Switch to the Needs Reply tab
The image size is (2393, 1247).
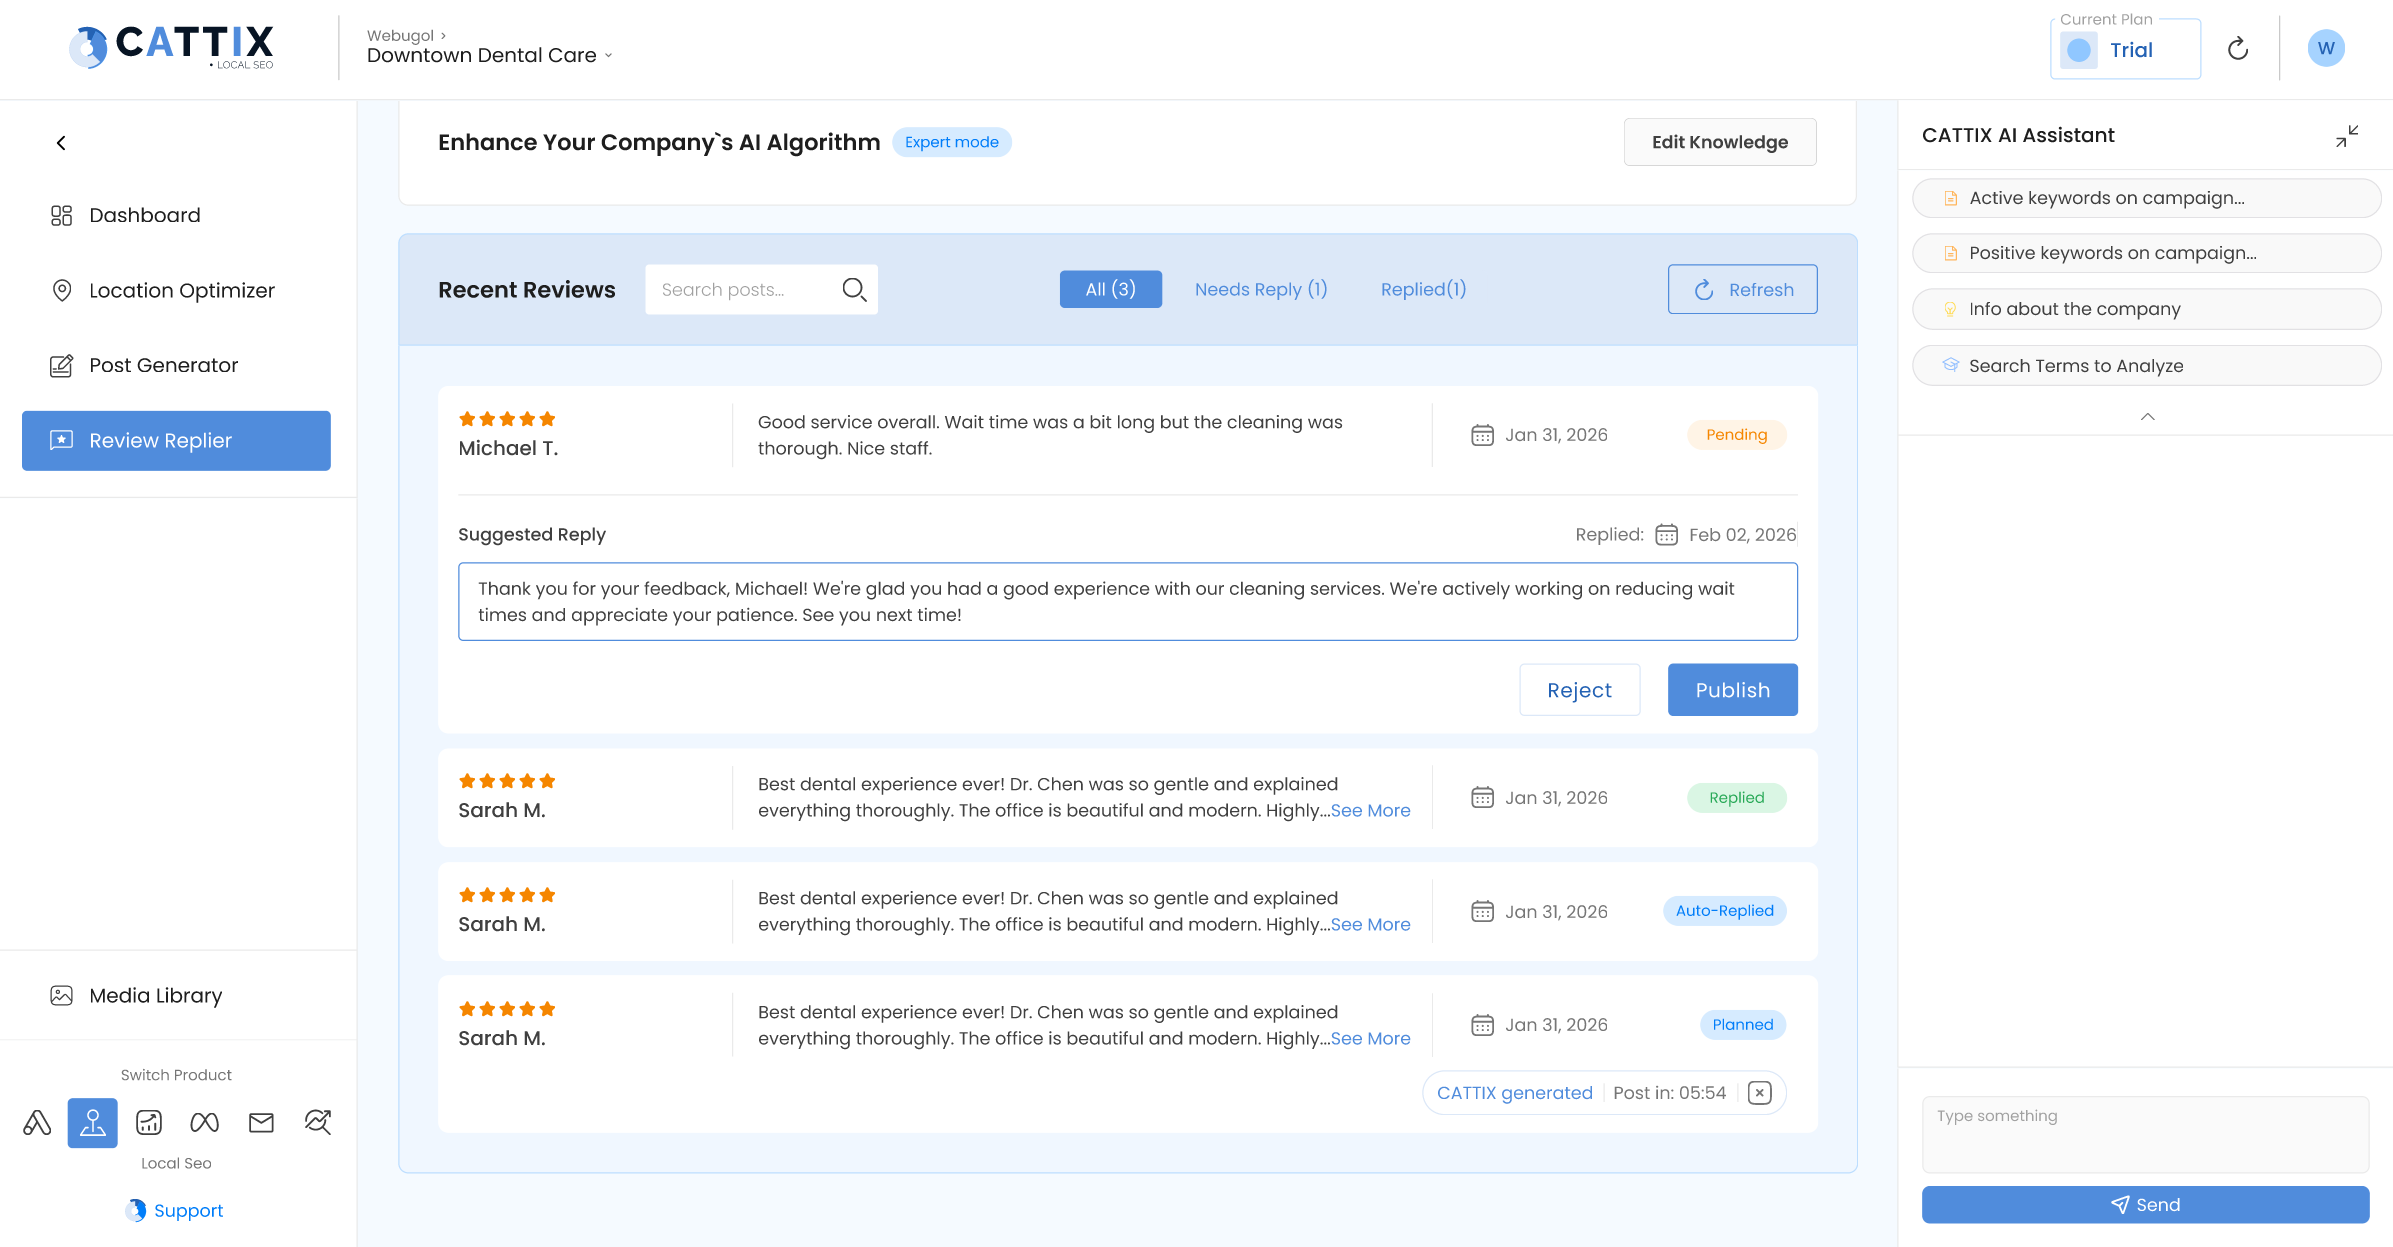click(1260, 289)
